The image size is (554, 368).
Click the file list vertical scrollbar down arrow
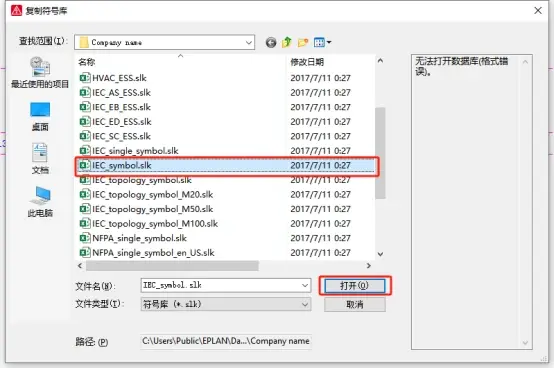pyautogui.click(x=380, y=254)
